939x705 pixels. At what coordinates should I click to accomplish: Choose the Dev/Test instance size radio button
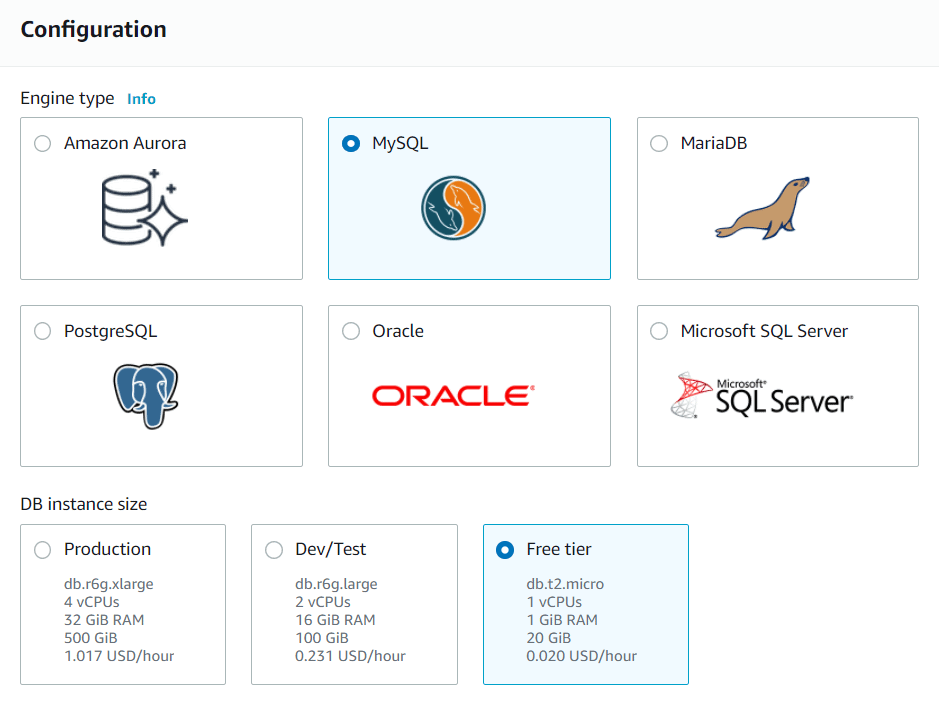tap(273, 550)
